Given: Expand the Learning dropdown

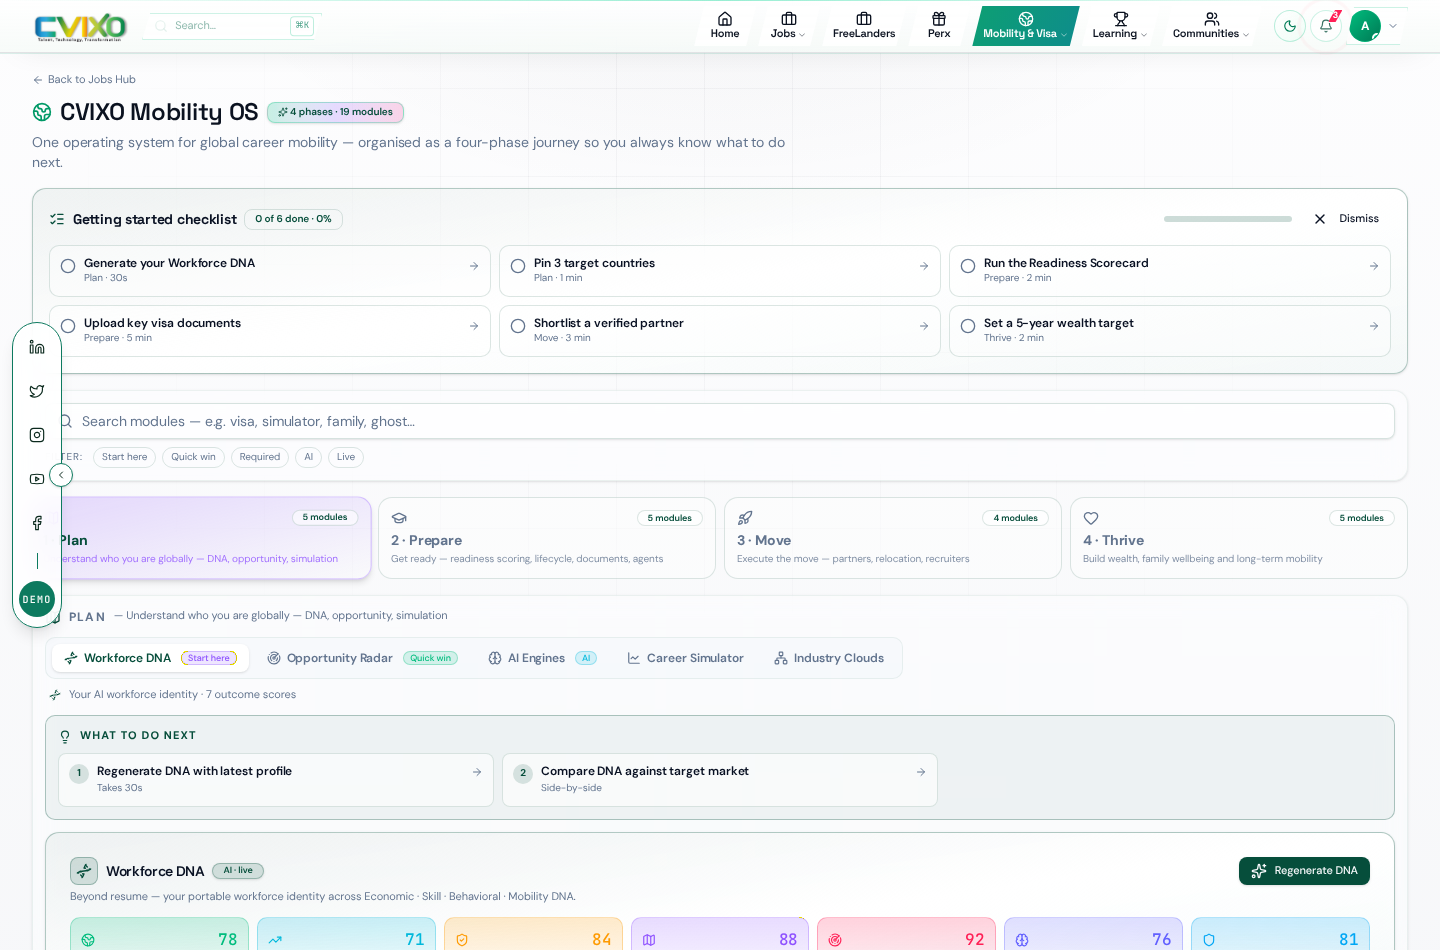Looking at the screenshot, I should click(x=1120, y=26).
